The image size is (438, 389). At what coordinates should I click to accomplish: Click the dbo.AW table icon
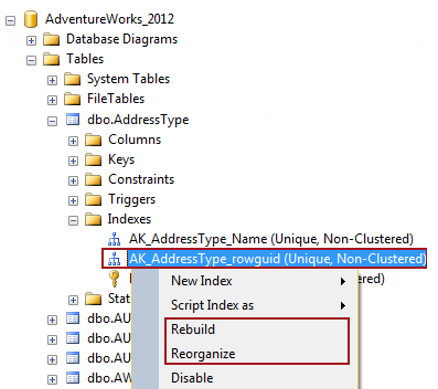pos(72,378)
